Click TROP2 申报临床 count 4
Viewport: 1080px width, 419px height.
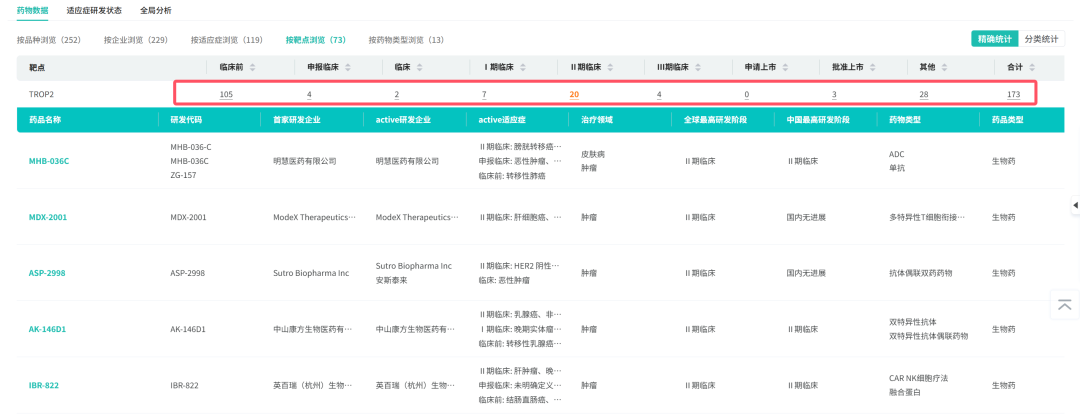[x=309, y=94]
